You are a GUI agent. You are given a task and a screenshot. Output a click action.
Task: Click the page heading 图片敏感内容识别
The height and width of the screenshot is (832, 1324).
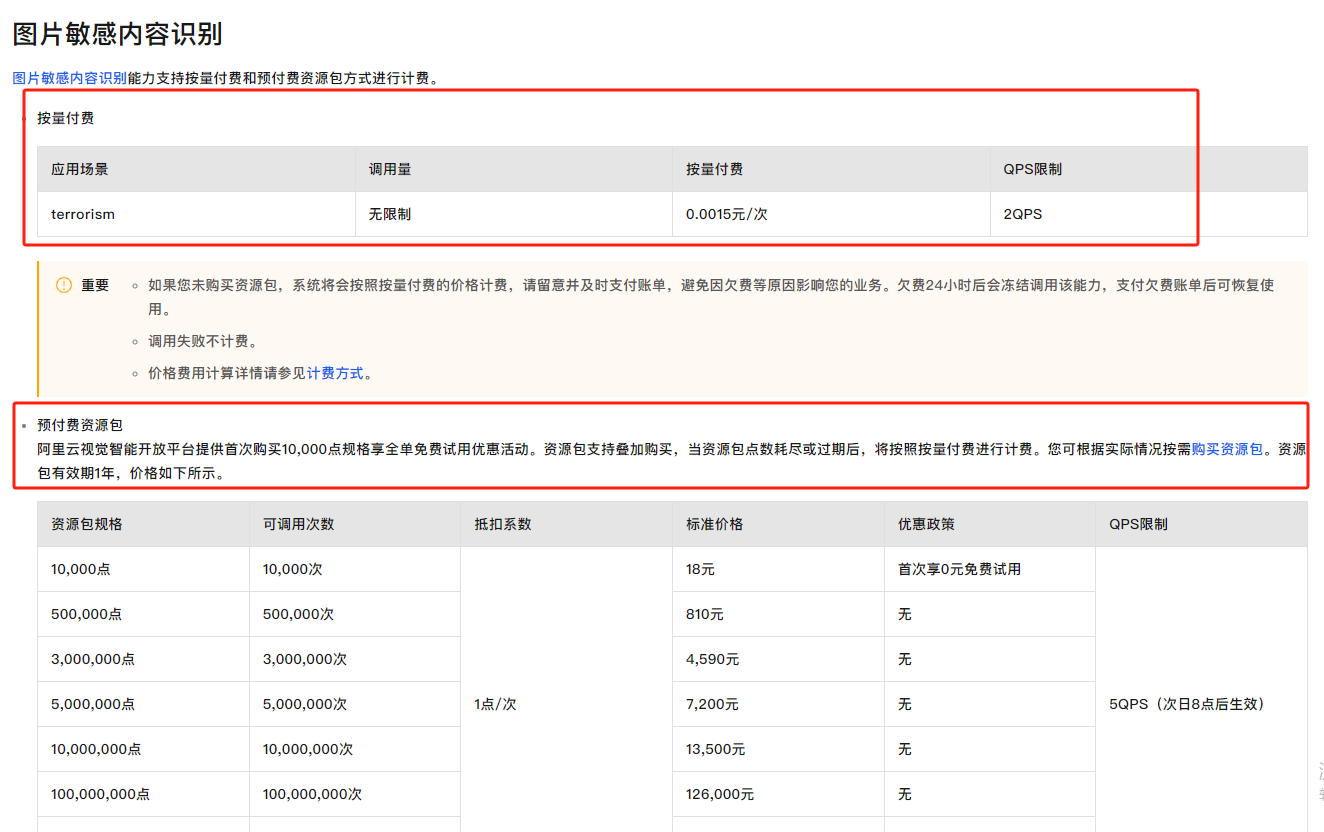(117, 34)
